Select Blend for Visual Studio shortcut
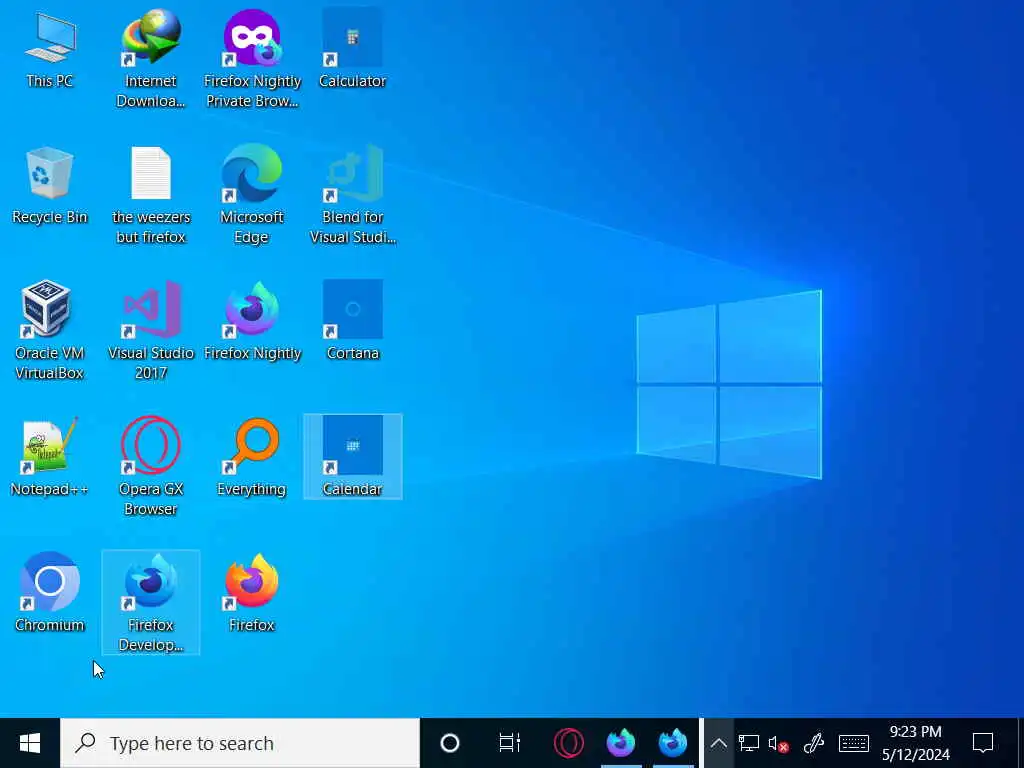 click(353, 195)
